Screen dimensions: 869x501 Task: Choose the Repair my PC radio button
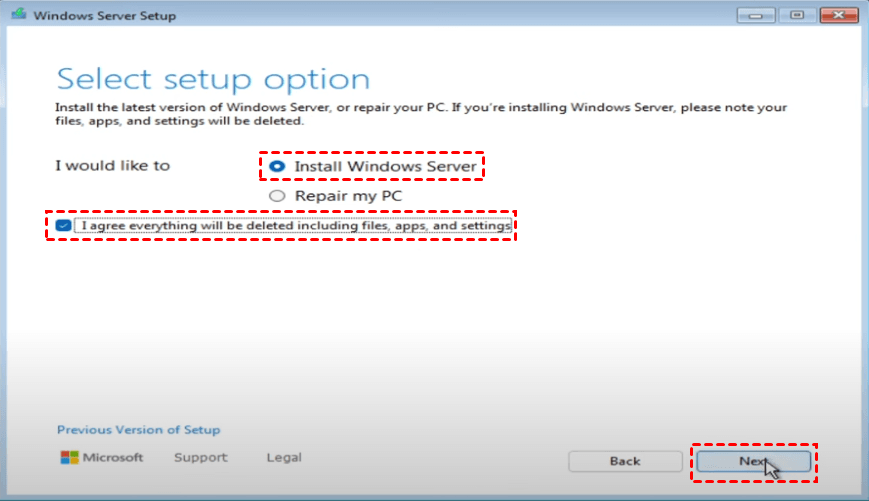pos(276,196)
